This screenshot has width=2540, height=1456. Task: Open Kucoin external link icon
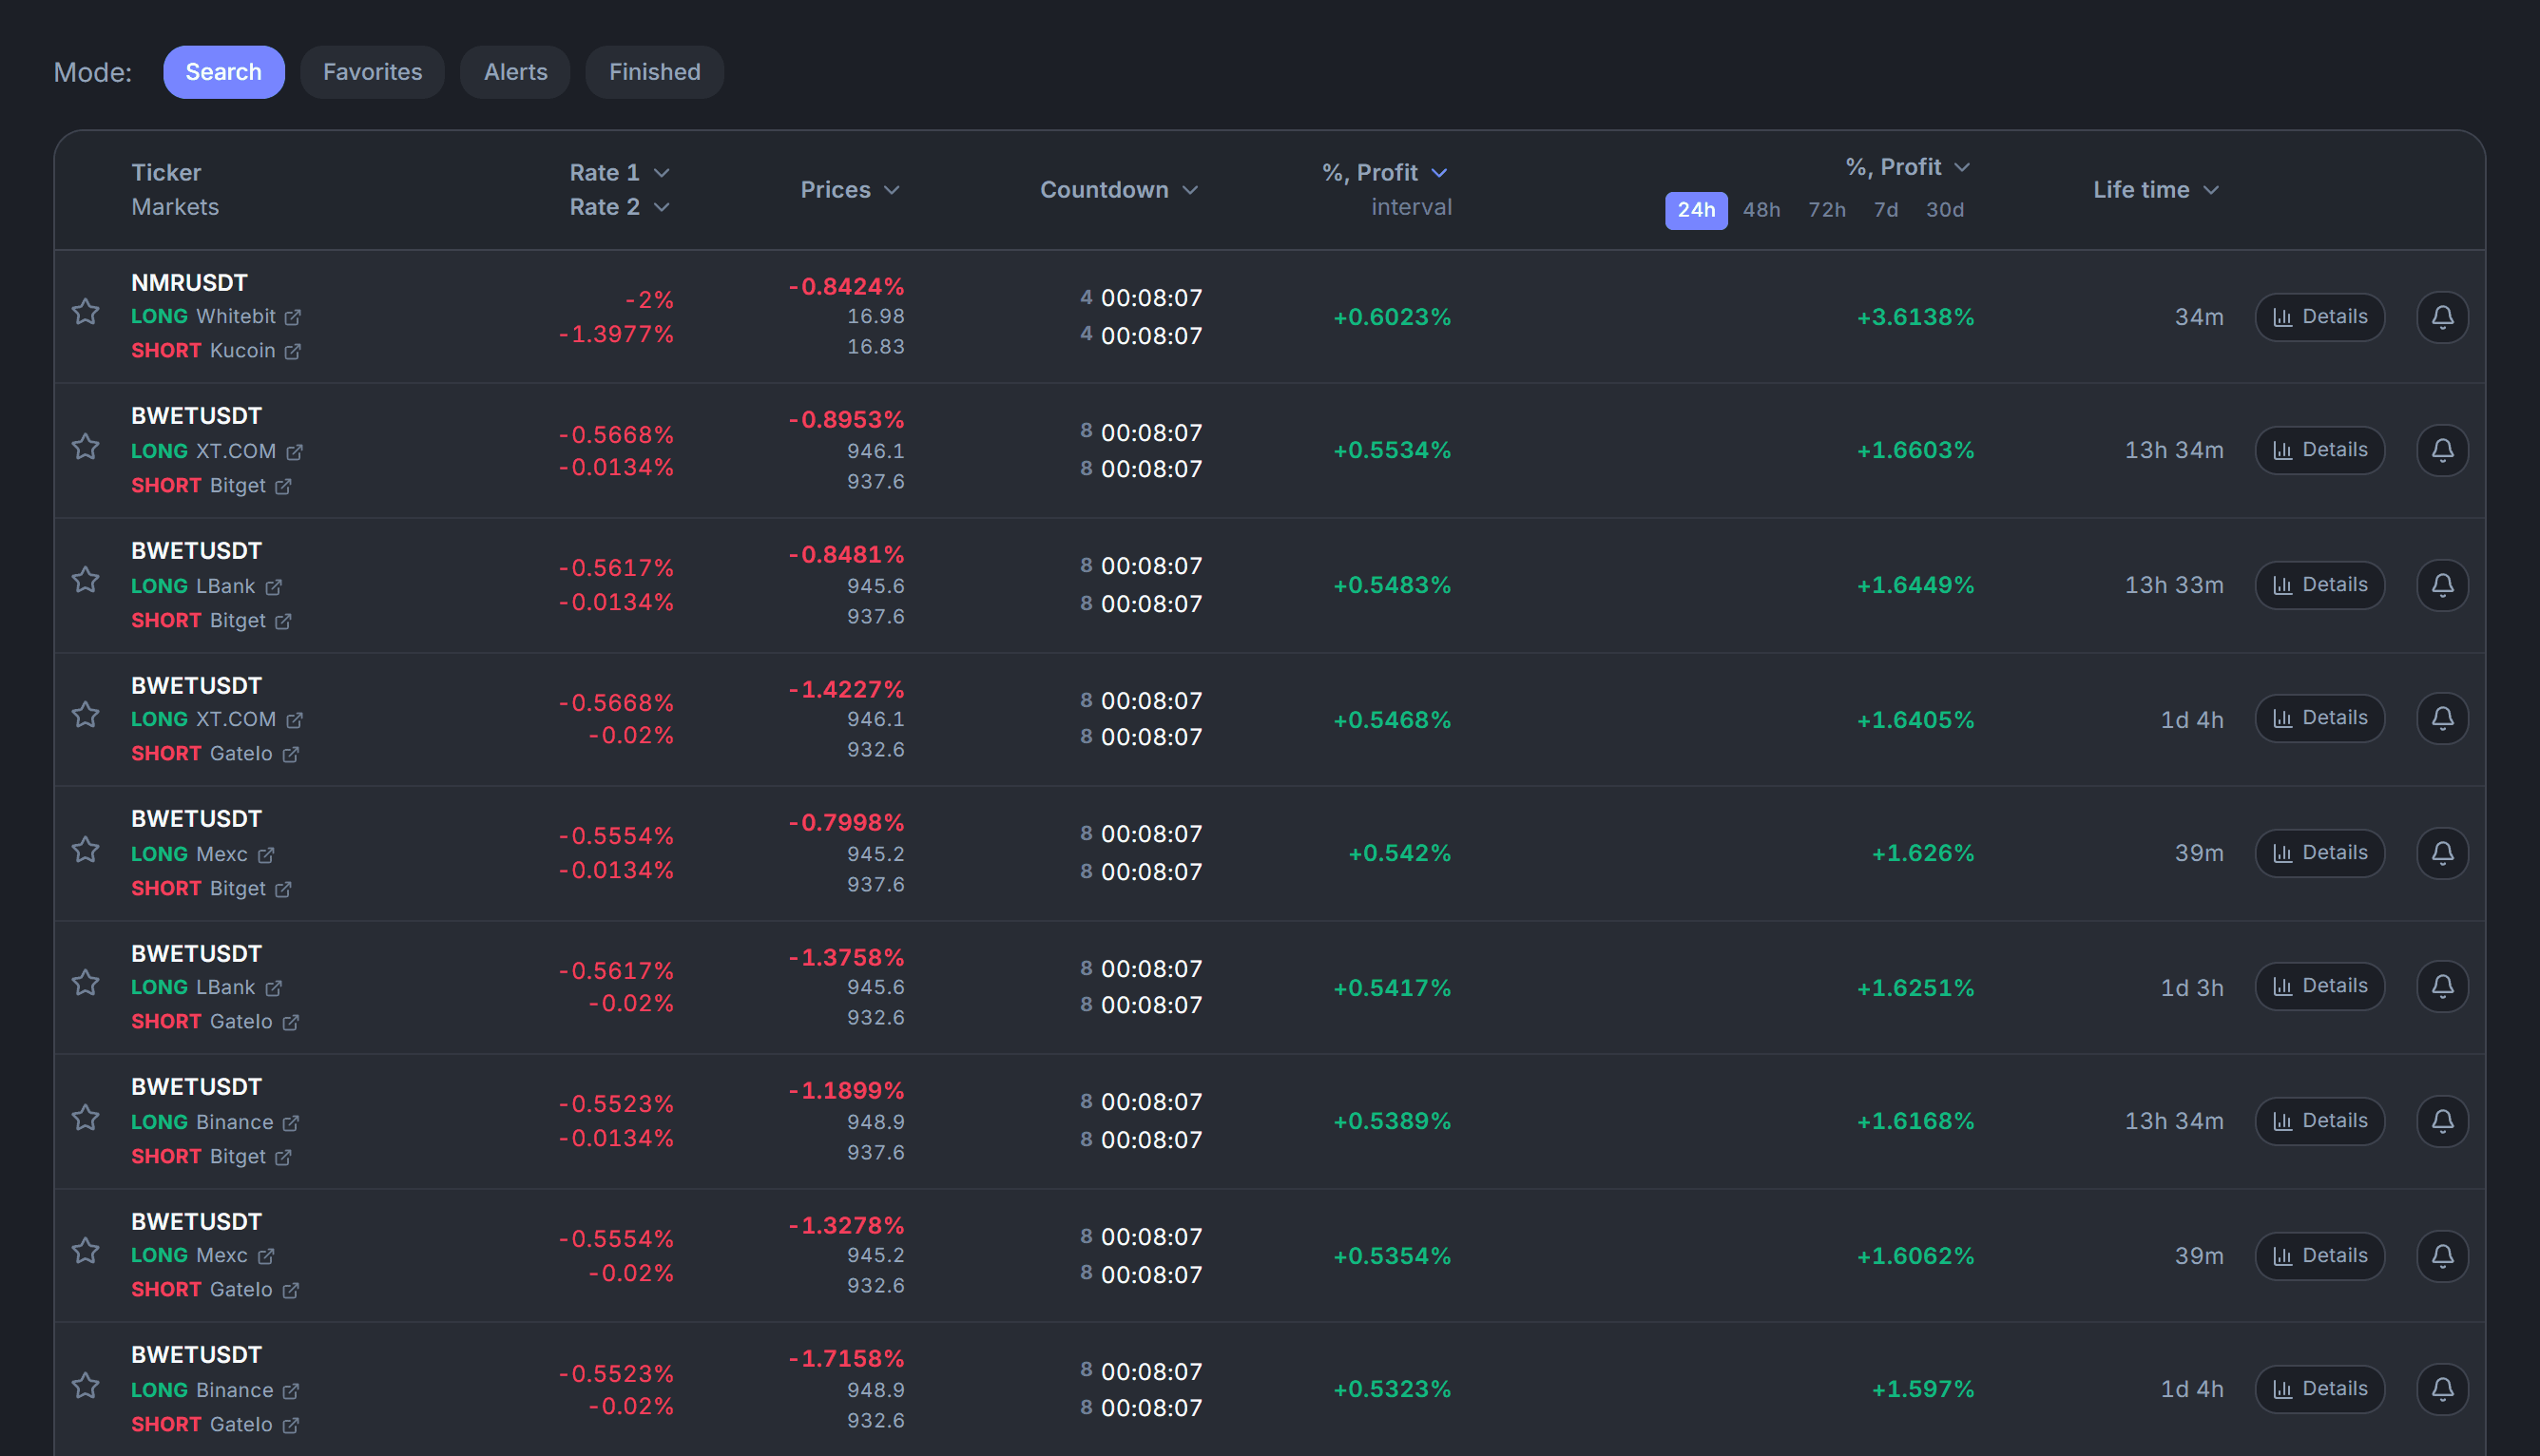[x=292, y=351]
